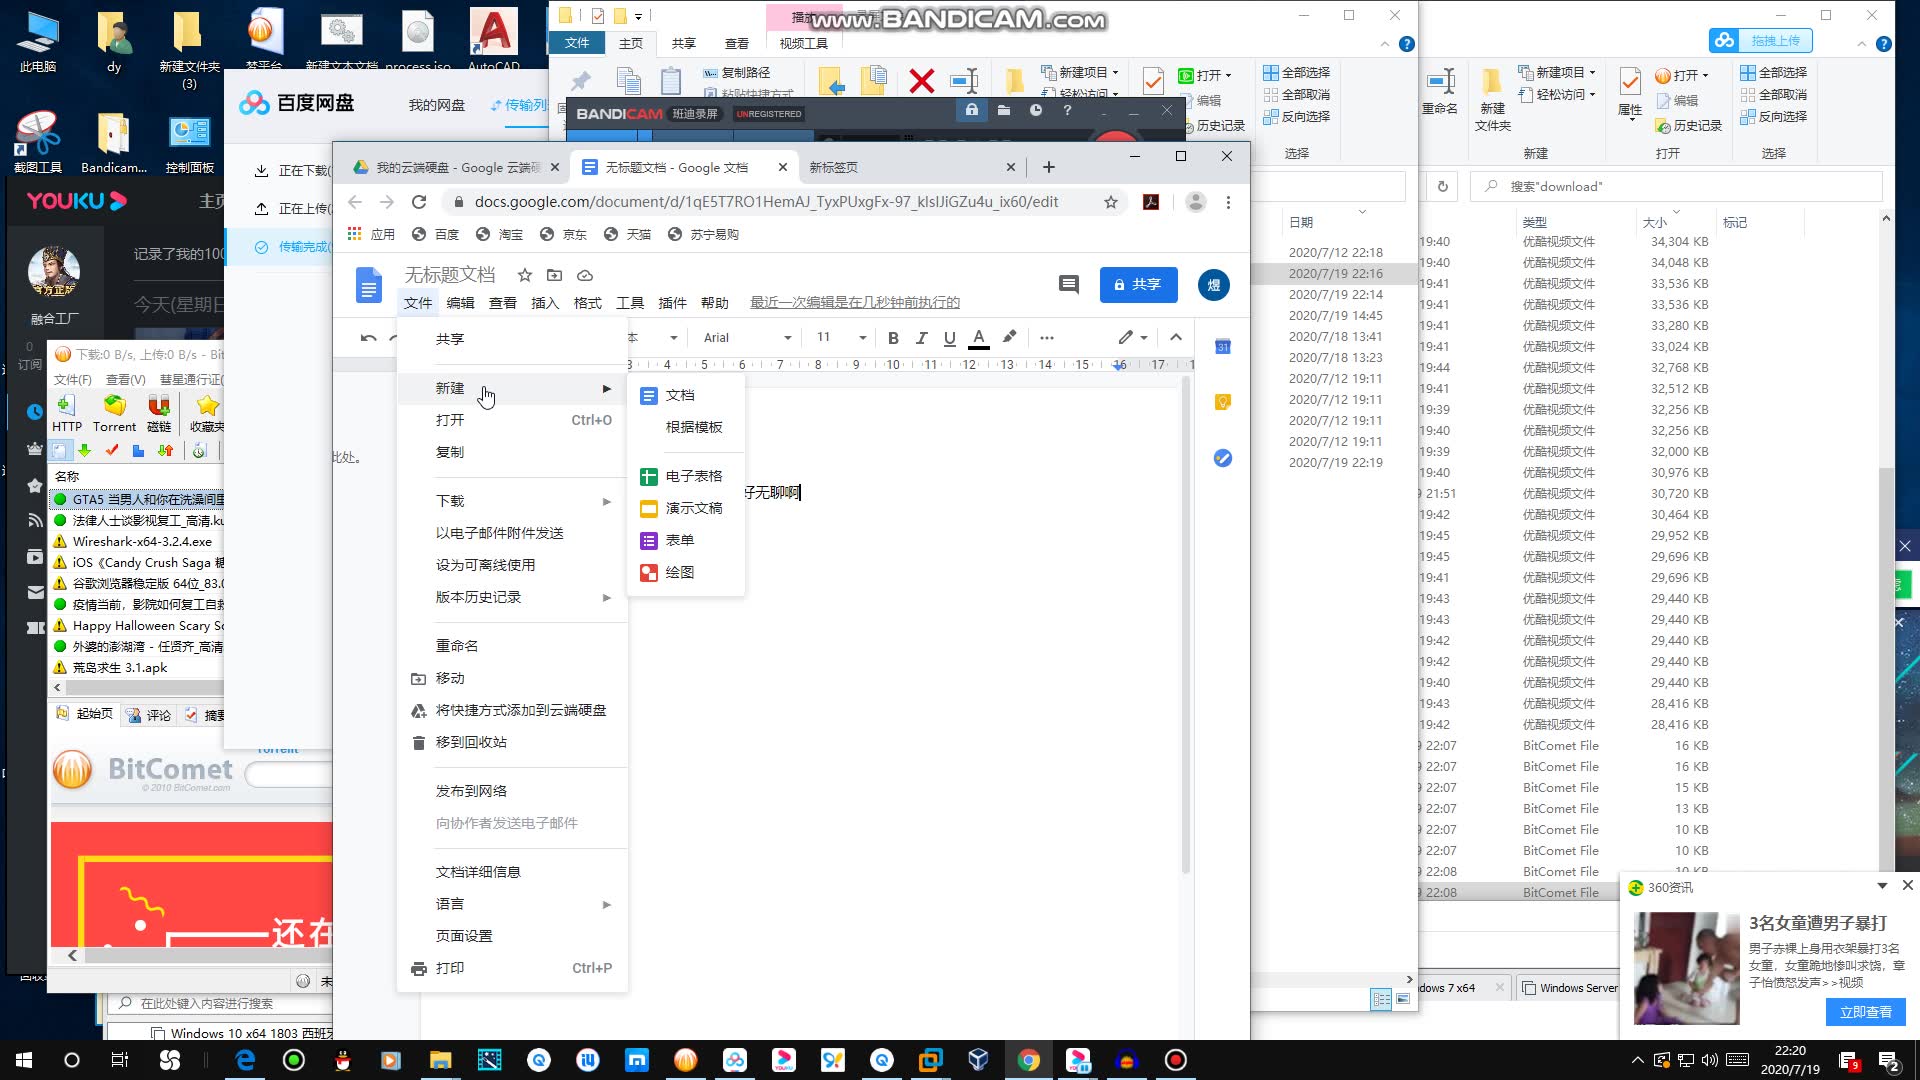The height and width of the screenshot is (1080, 1920).
Task: Click 将快捷方式添加到云端硬盘 entry
Action: click(x=512, y=711)
